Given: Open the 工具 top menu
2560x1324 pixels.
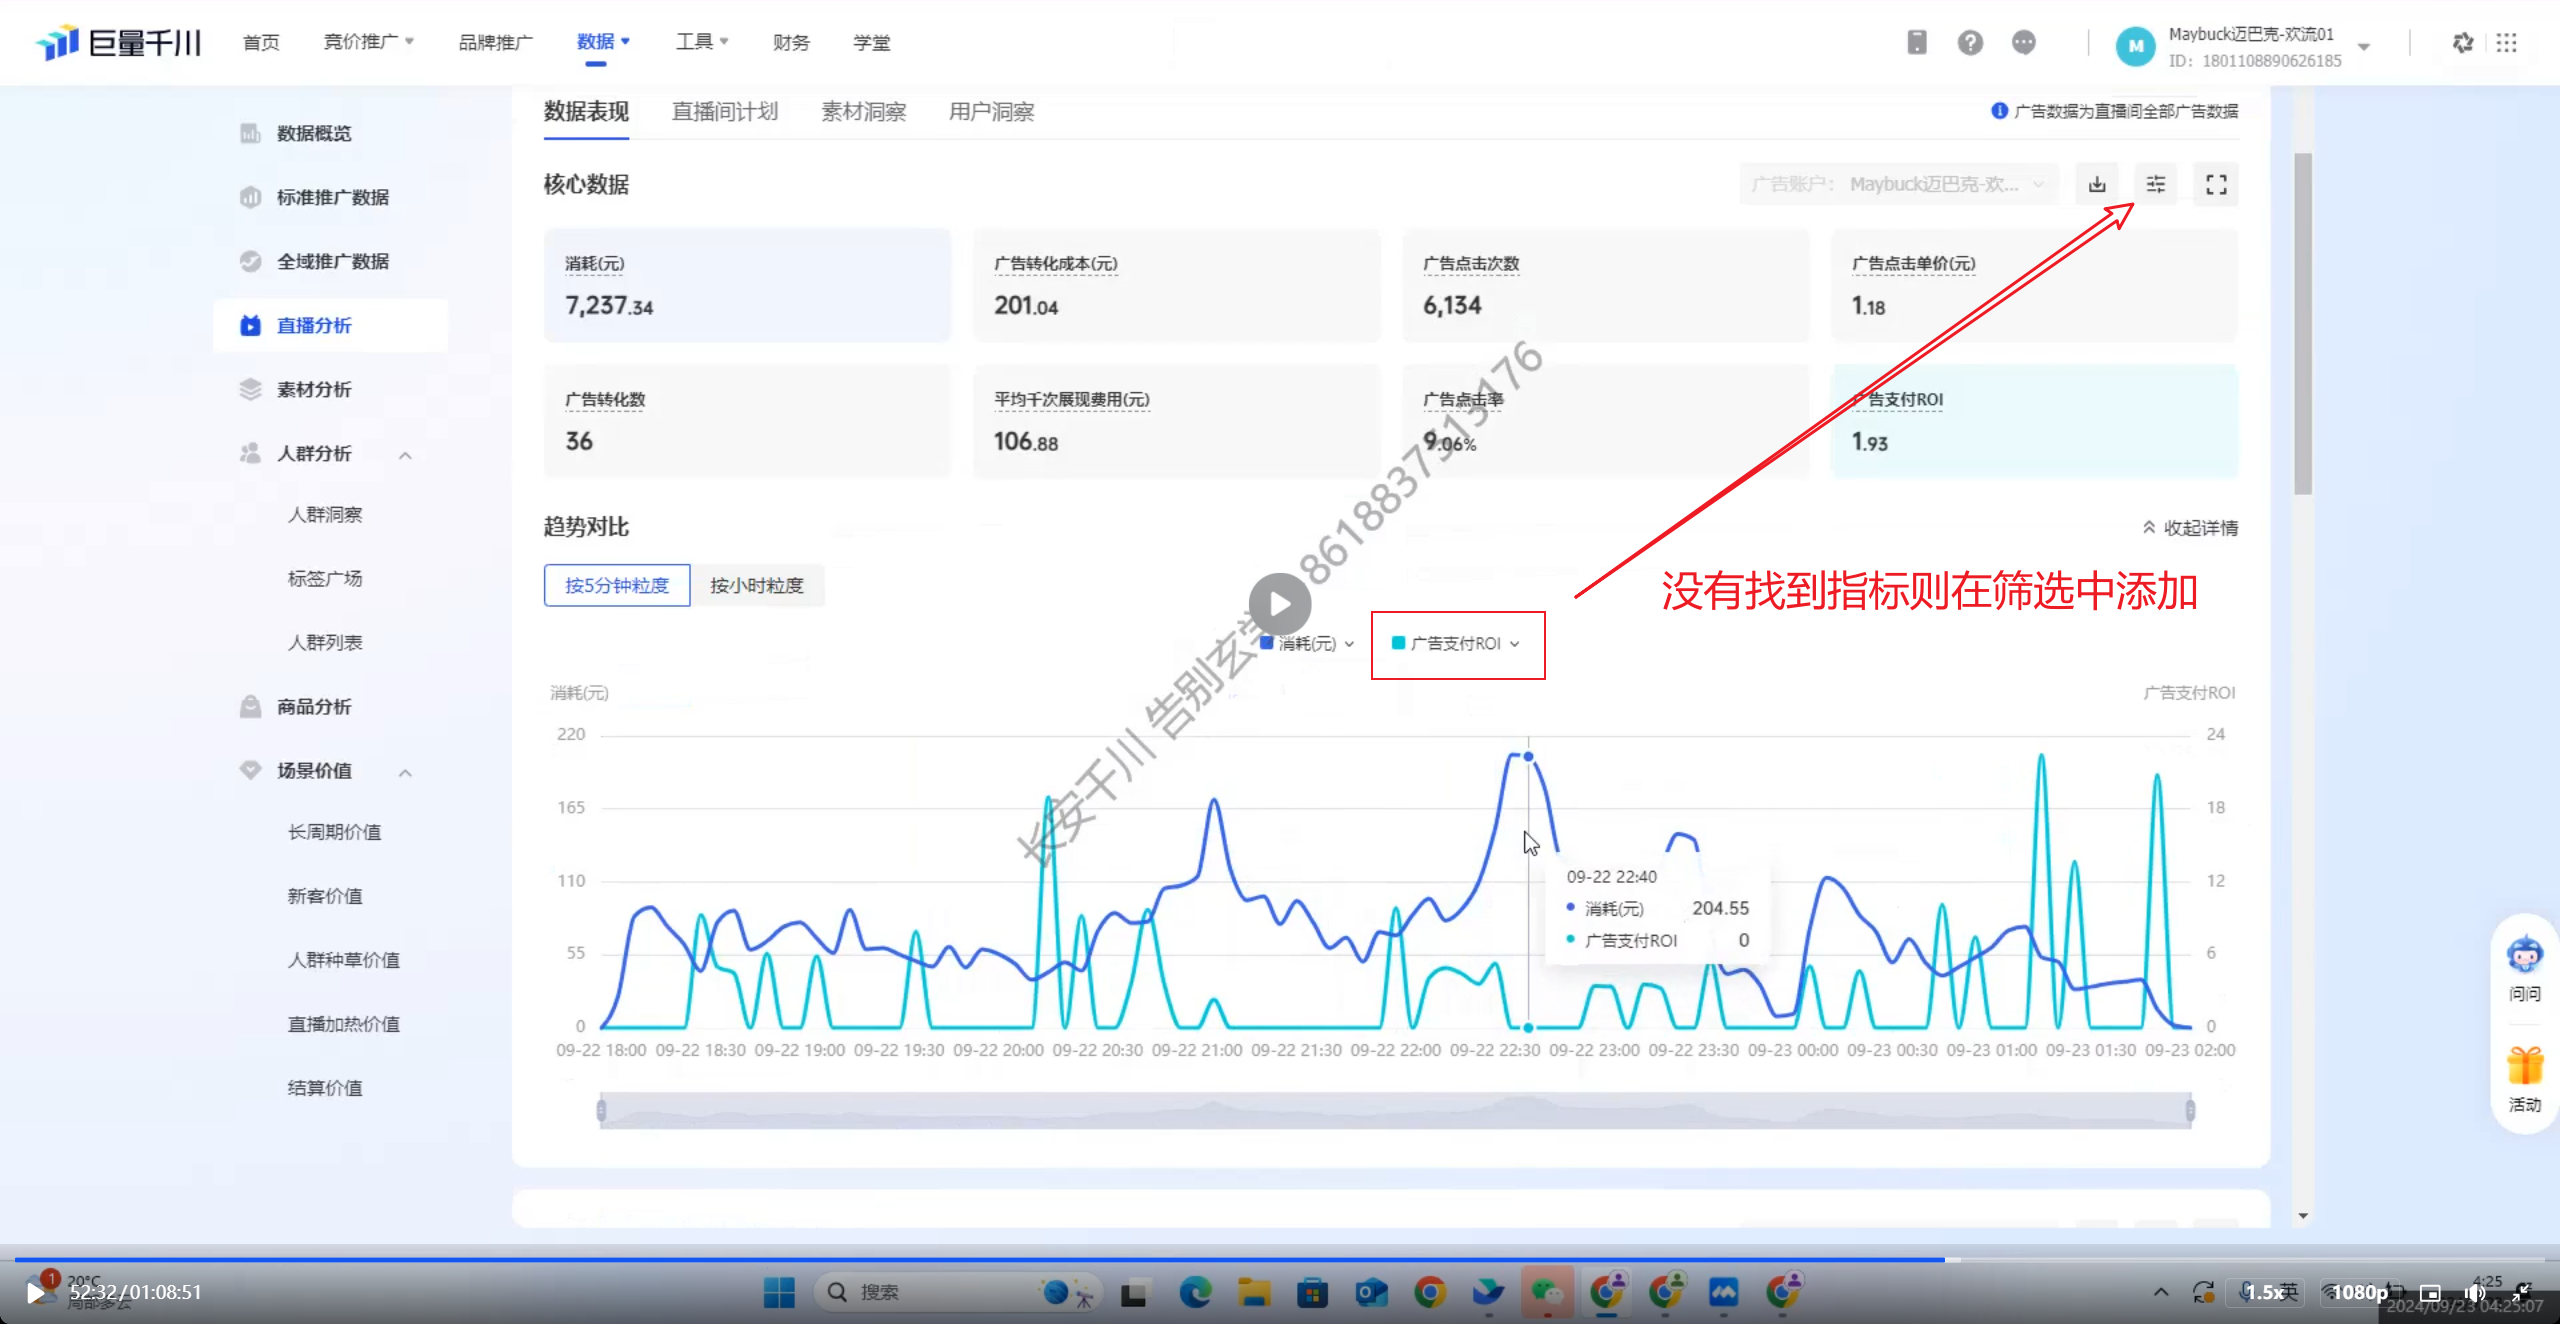Looking at the screenshot, I should click(x=701, y=42).
